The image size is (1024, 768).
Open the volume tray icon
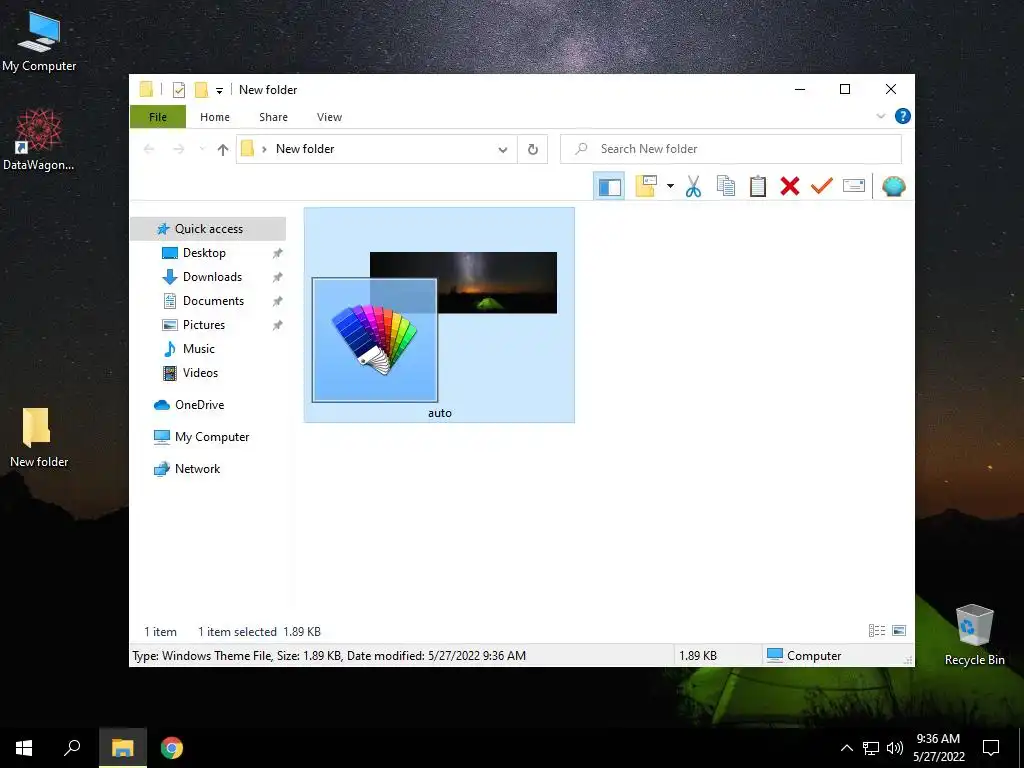[x=895, y=748]
